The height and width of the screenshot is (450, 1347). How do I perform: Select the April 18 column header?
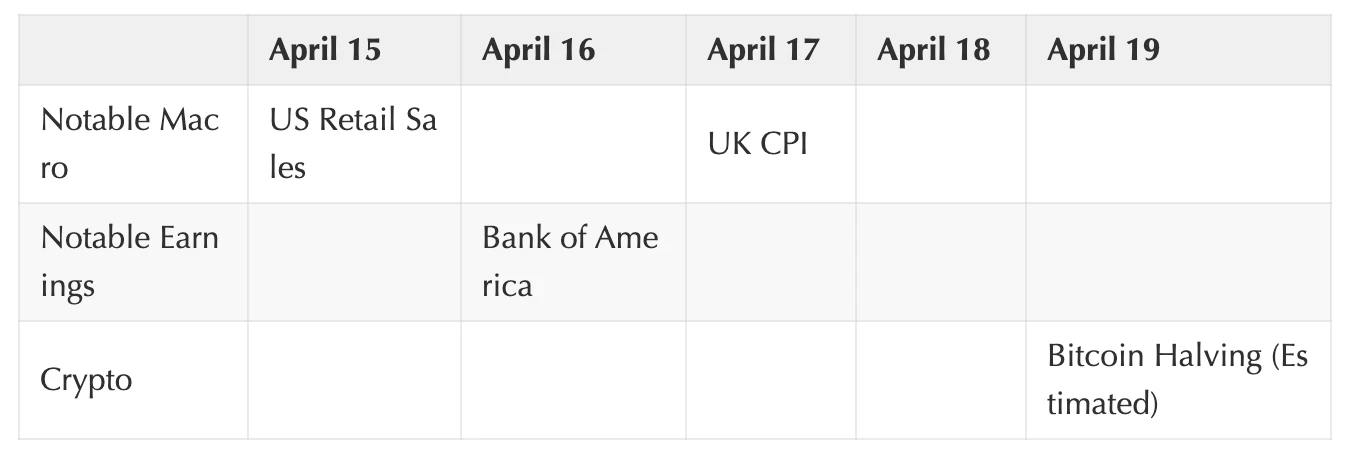933,50
